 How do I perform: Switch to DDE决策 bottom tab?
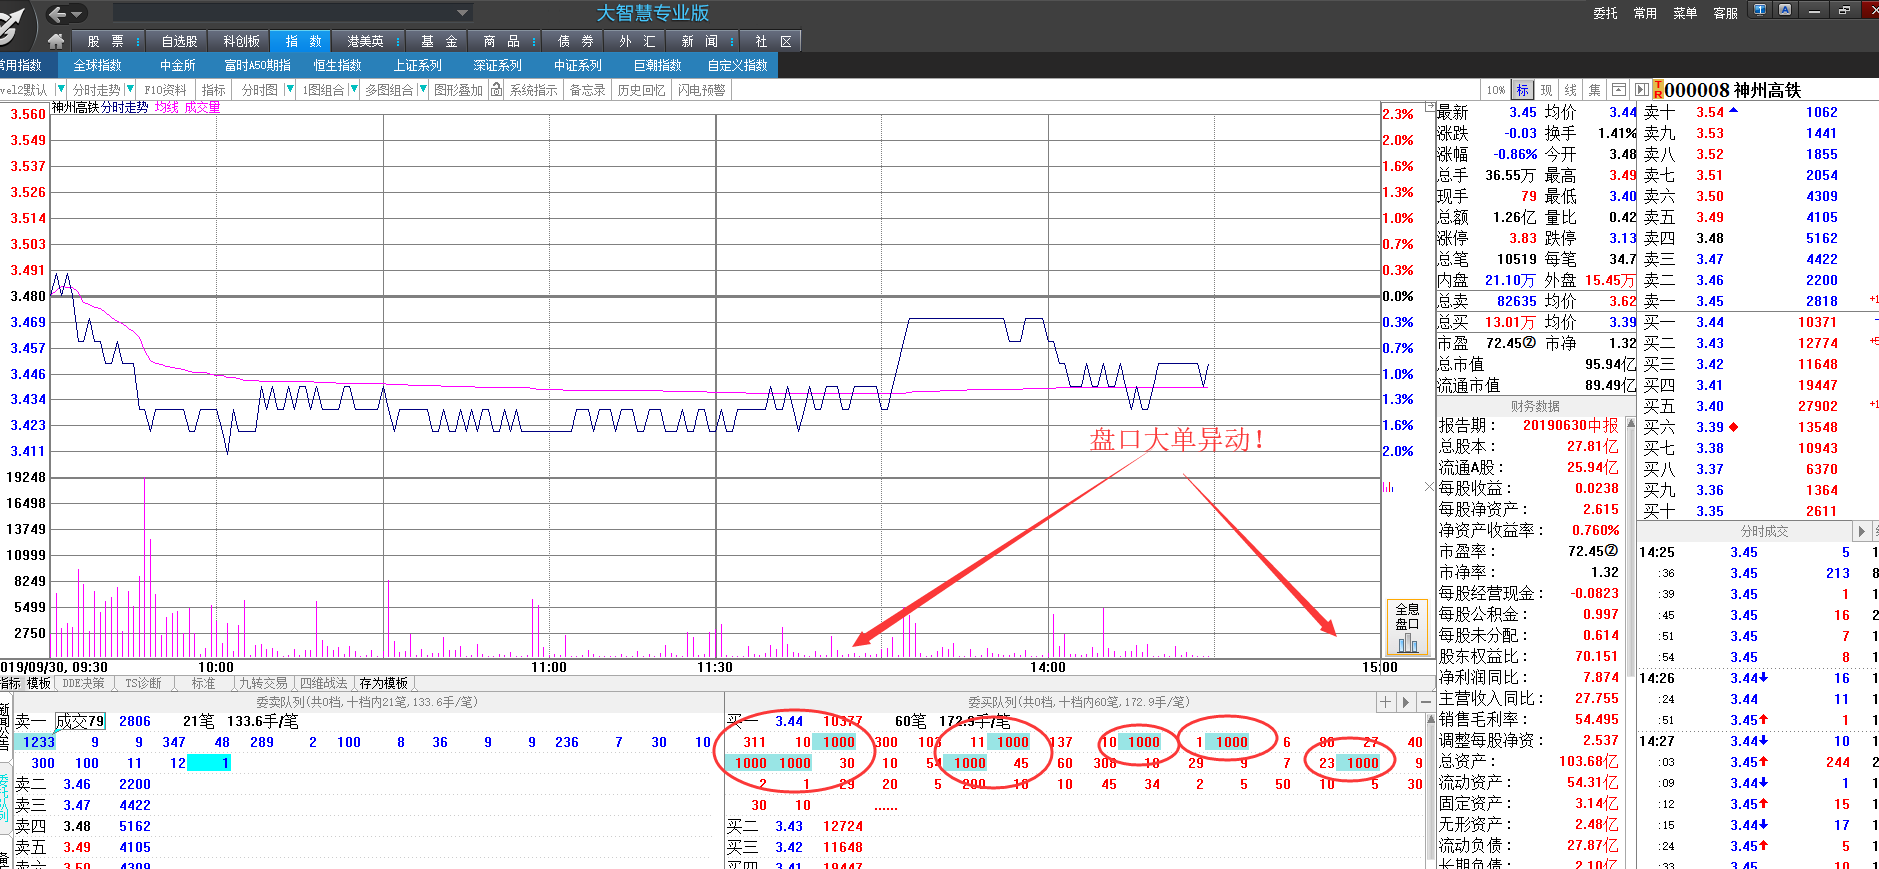tap(83, 683)
